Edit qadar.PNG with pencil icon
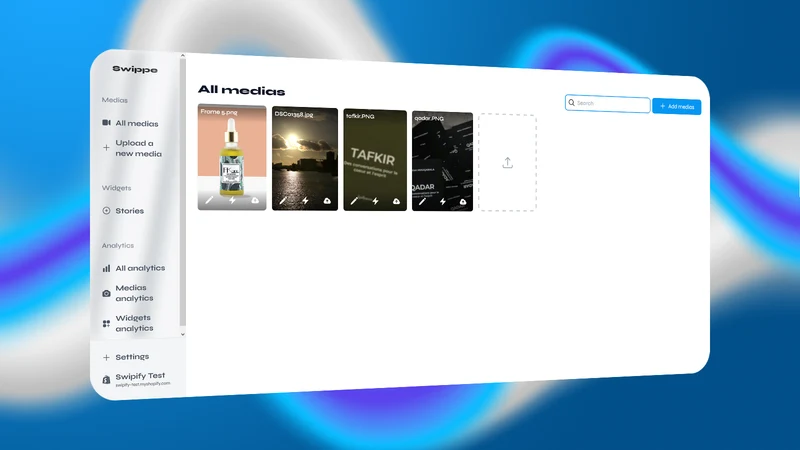 click(422, 202)
